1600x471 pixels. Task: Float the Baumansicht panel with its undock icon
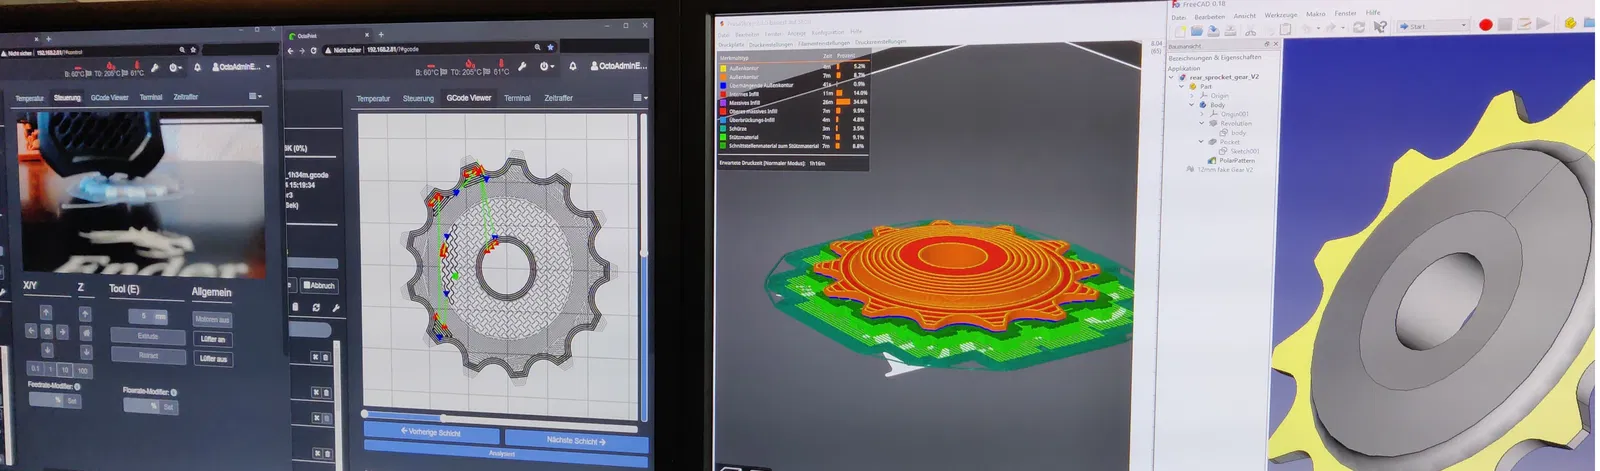pyautogui.click(x=1267, y=44)
